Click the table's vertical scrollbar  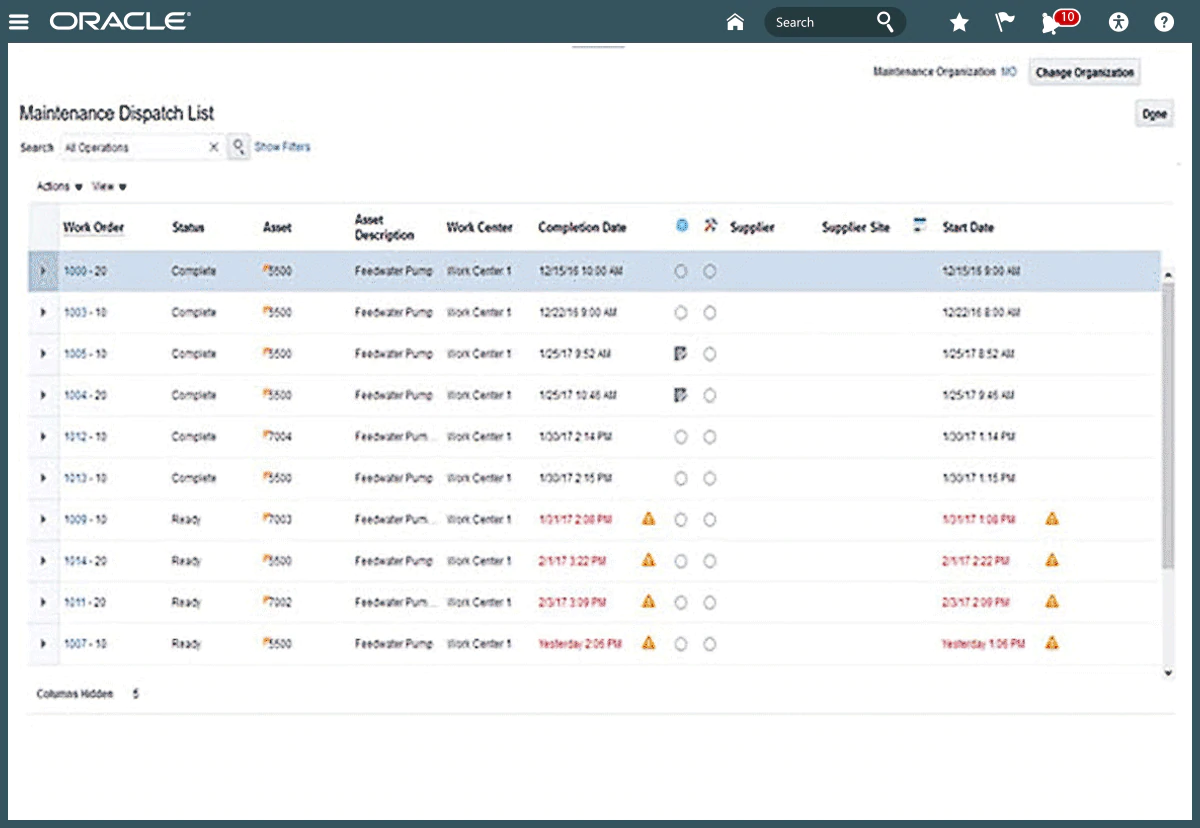(x=1167, y=420)
